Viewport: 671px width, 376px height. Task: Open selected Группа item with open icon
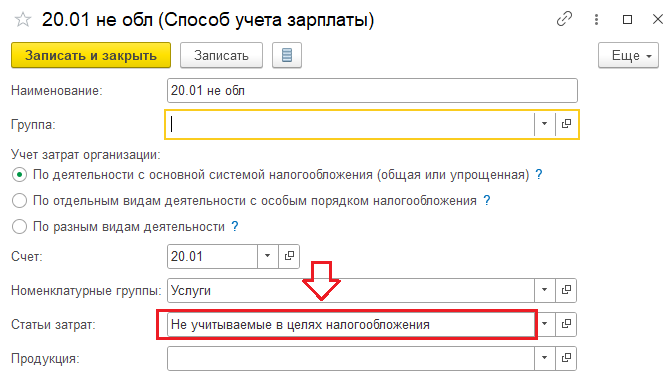point(566,124)
